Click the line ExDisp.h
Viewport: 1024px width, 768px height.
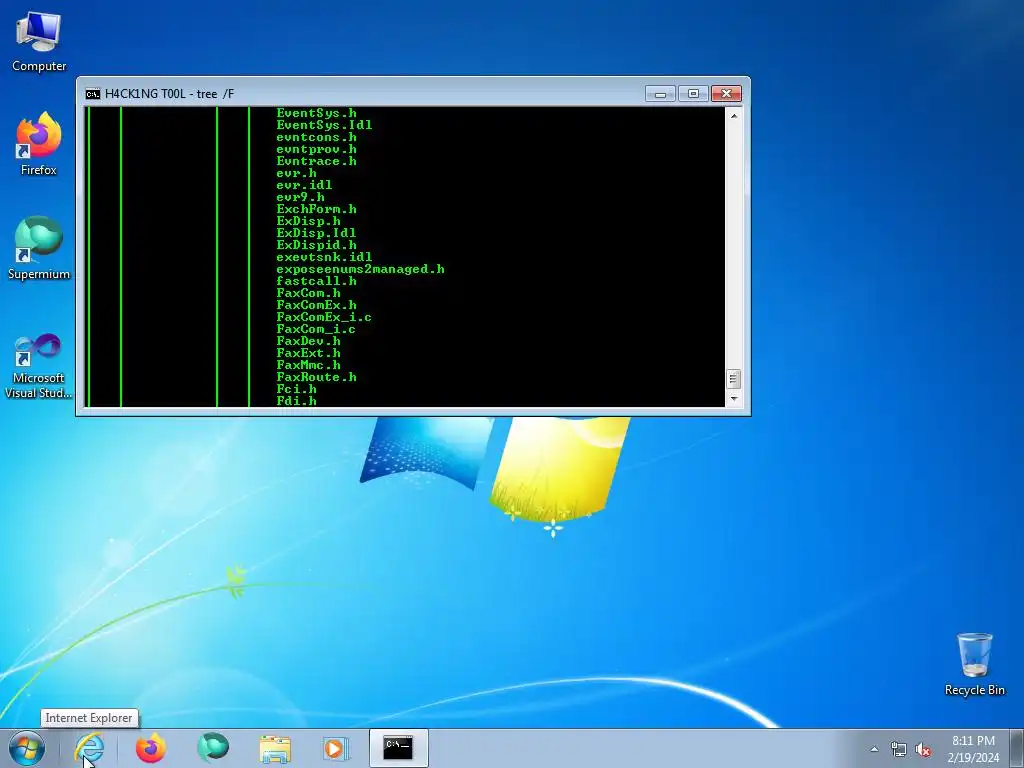tap(308, 221)
